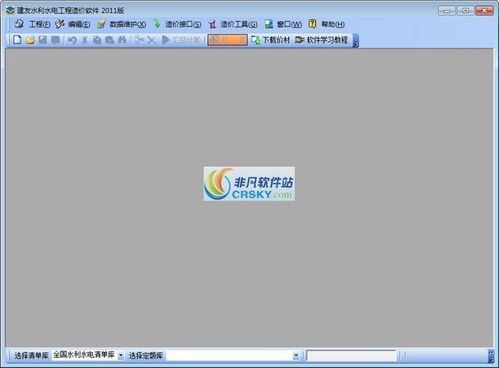Expand the toolbar overflow options arrow
Screen dimensions: 499x368
point(356,41)
